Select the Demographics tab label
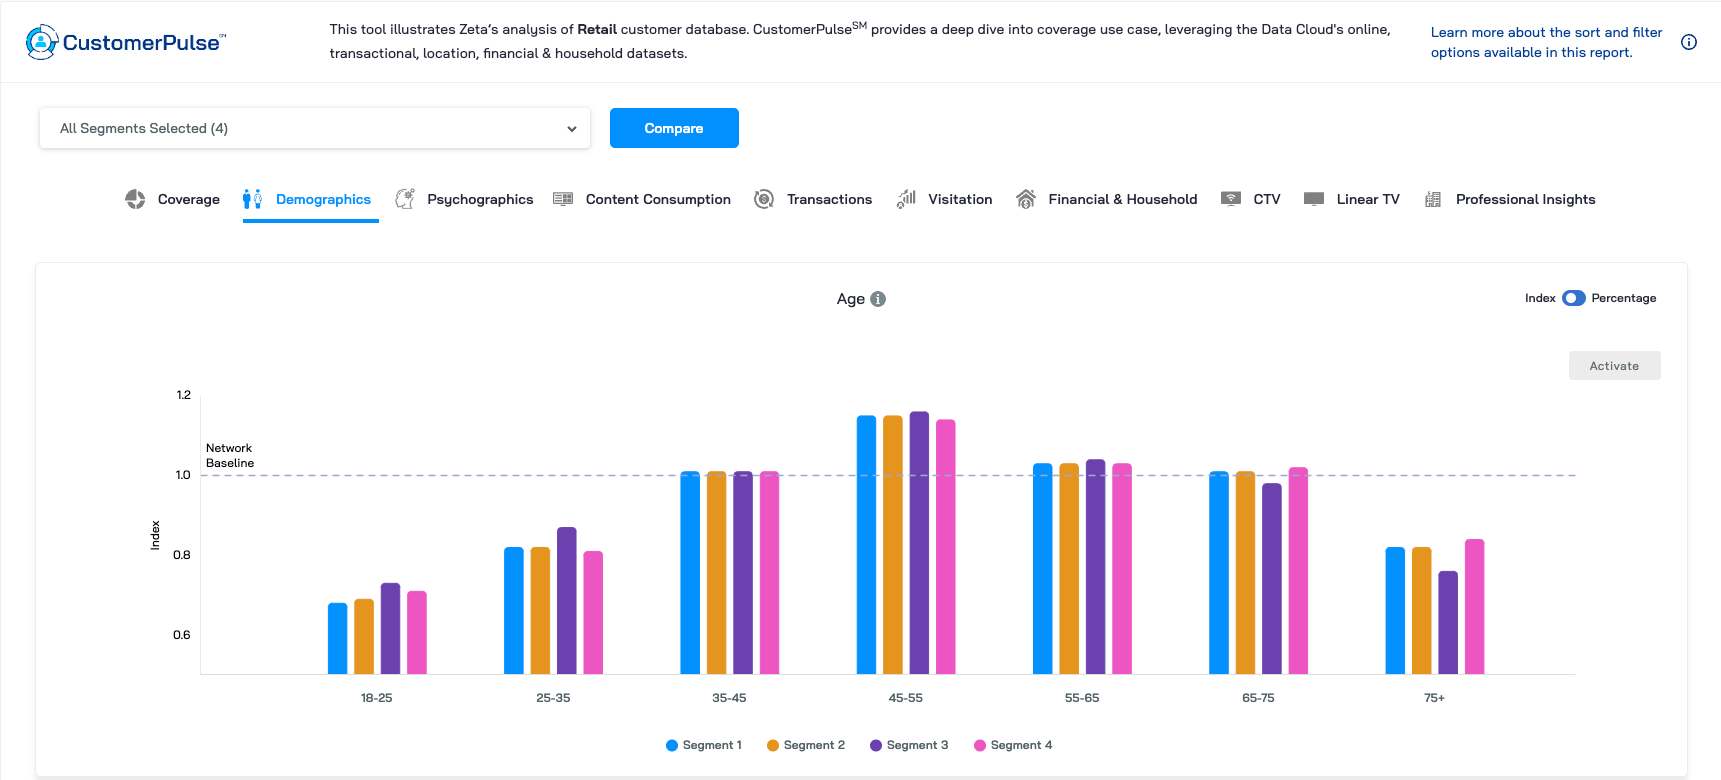1721x780 pixels. coord(323,199)
